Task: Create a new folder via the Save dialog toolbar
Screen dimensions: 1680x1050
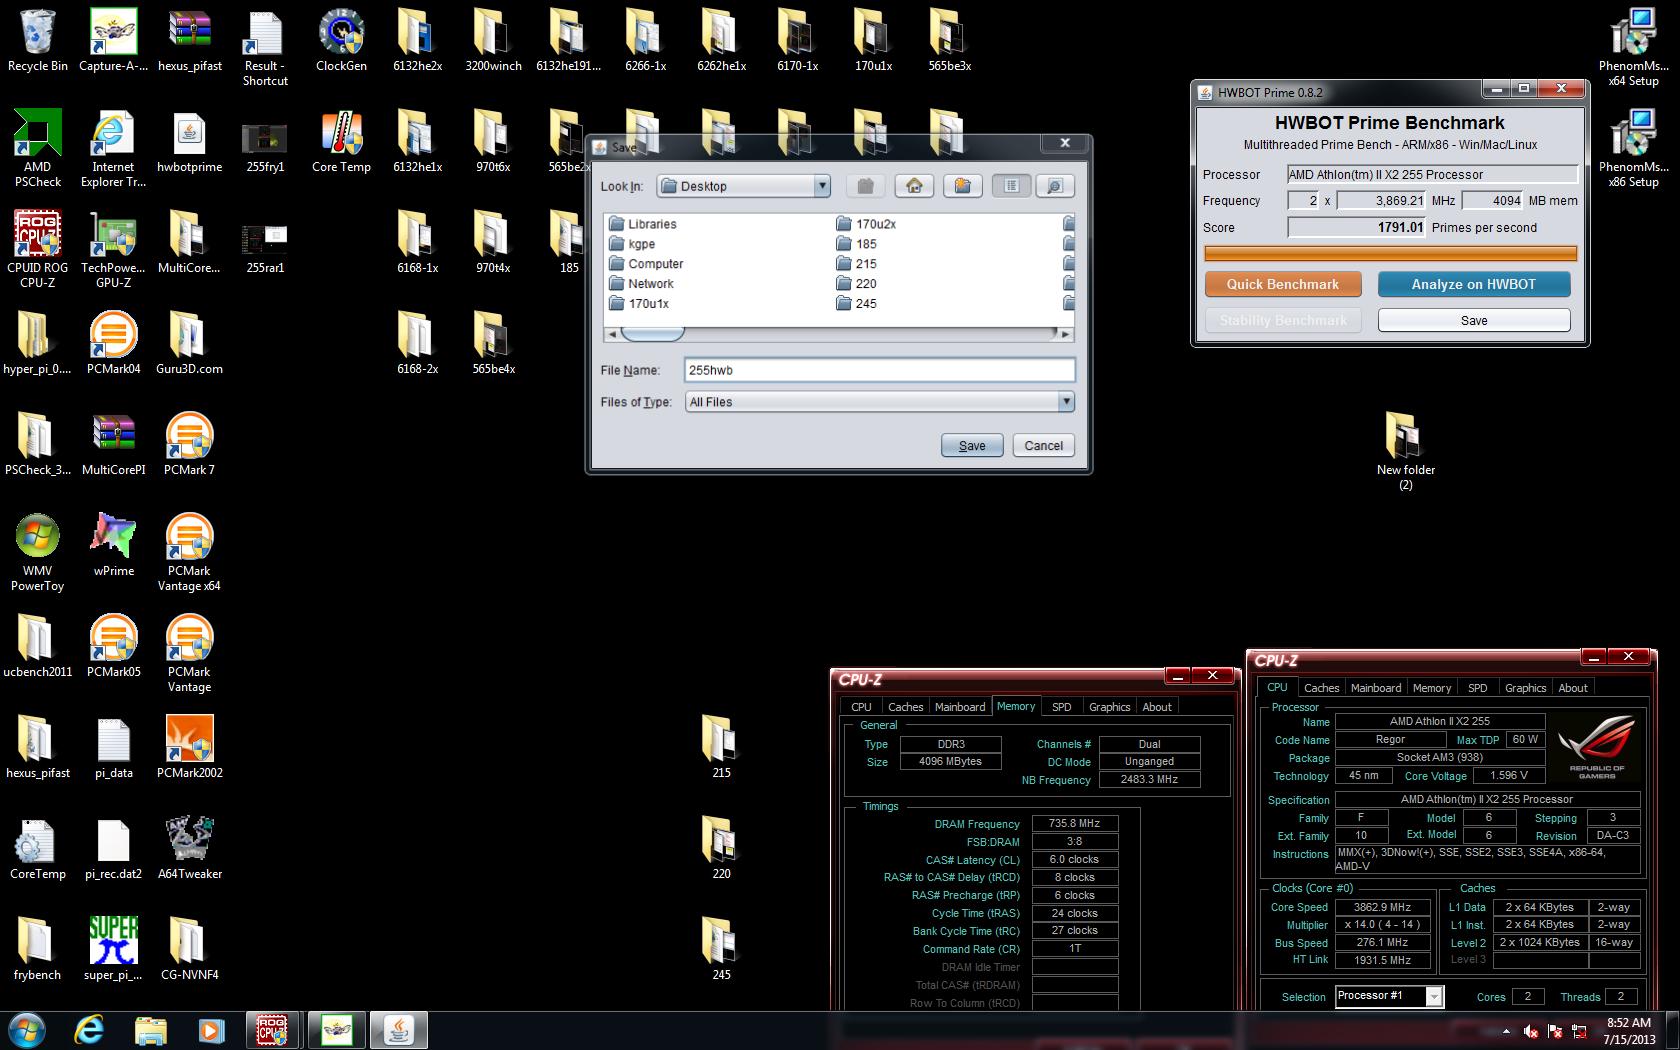Action: pyautogui.click(x=962, y=186)
